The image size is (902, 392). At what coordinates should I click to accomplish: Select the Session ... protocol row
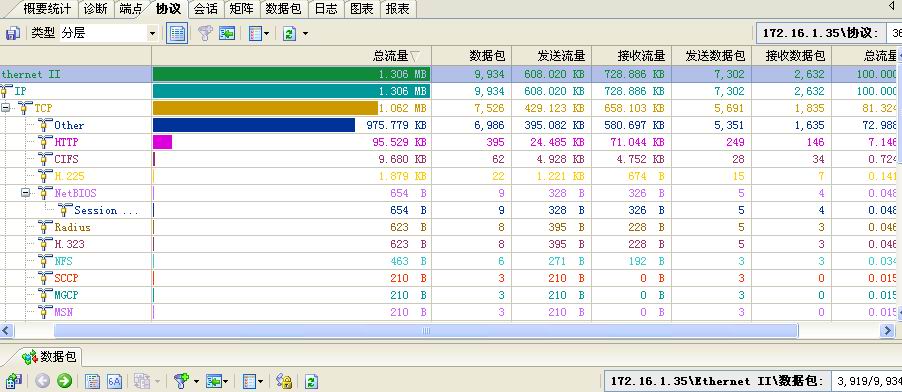(449, 210)
